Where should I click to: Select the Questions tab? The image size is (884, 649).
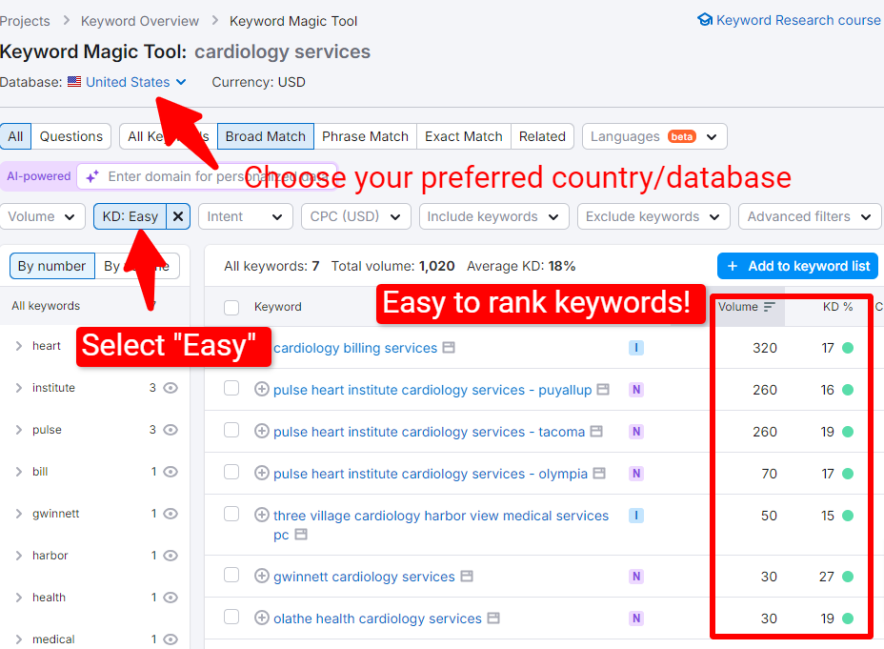(71, 136)
